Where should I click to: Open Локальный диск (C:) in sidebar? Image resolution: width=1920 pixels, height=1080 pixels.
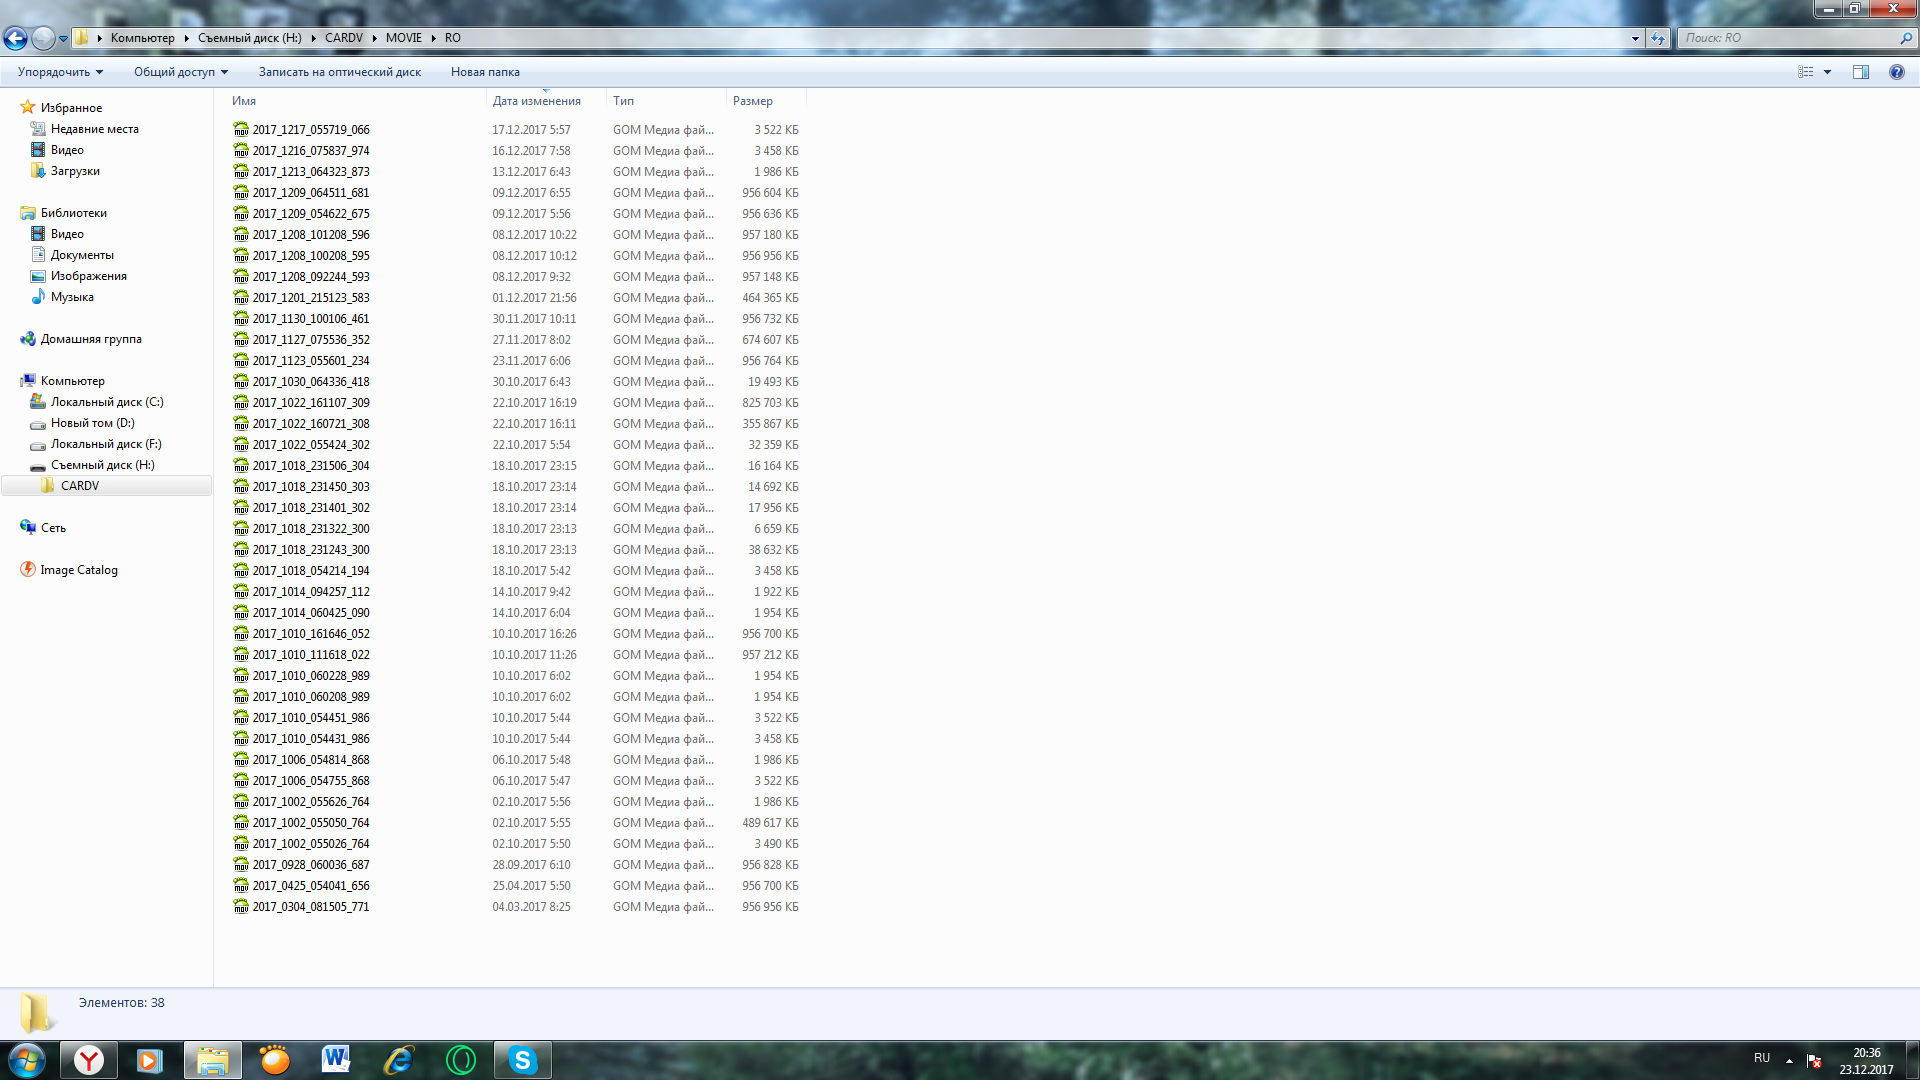pyautogui.click(x=106, y=402)
